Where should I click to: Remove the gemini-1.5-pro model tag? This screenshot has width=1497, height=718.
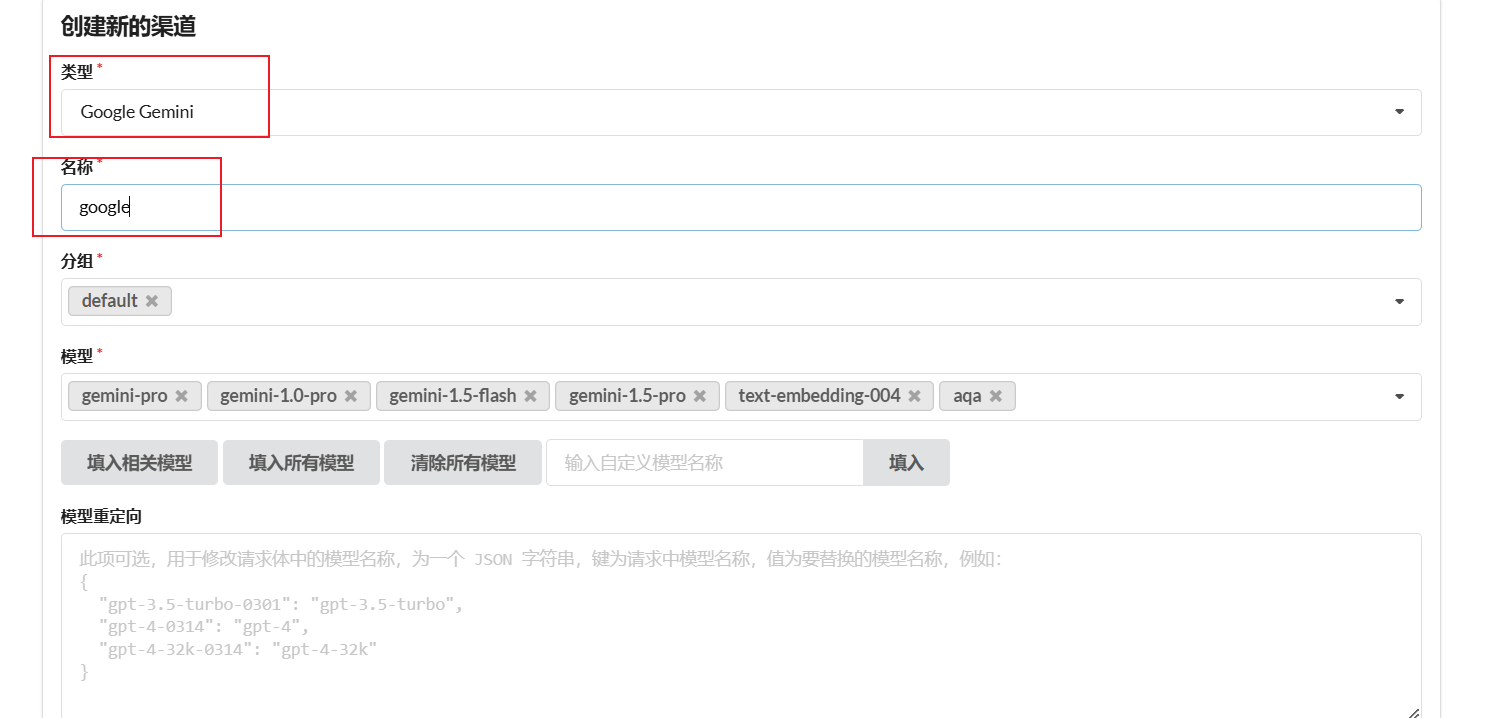click(x=699, y=395)
